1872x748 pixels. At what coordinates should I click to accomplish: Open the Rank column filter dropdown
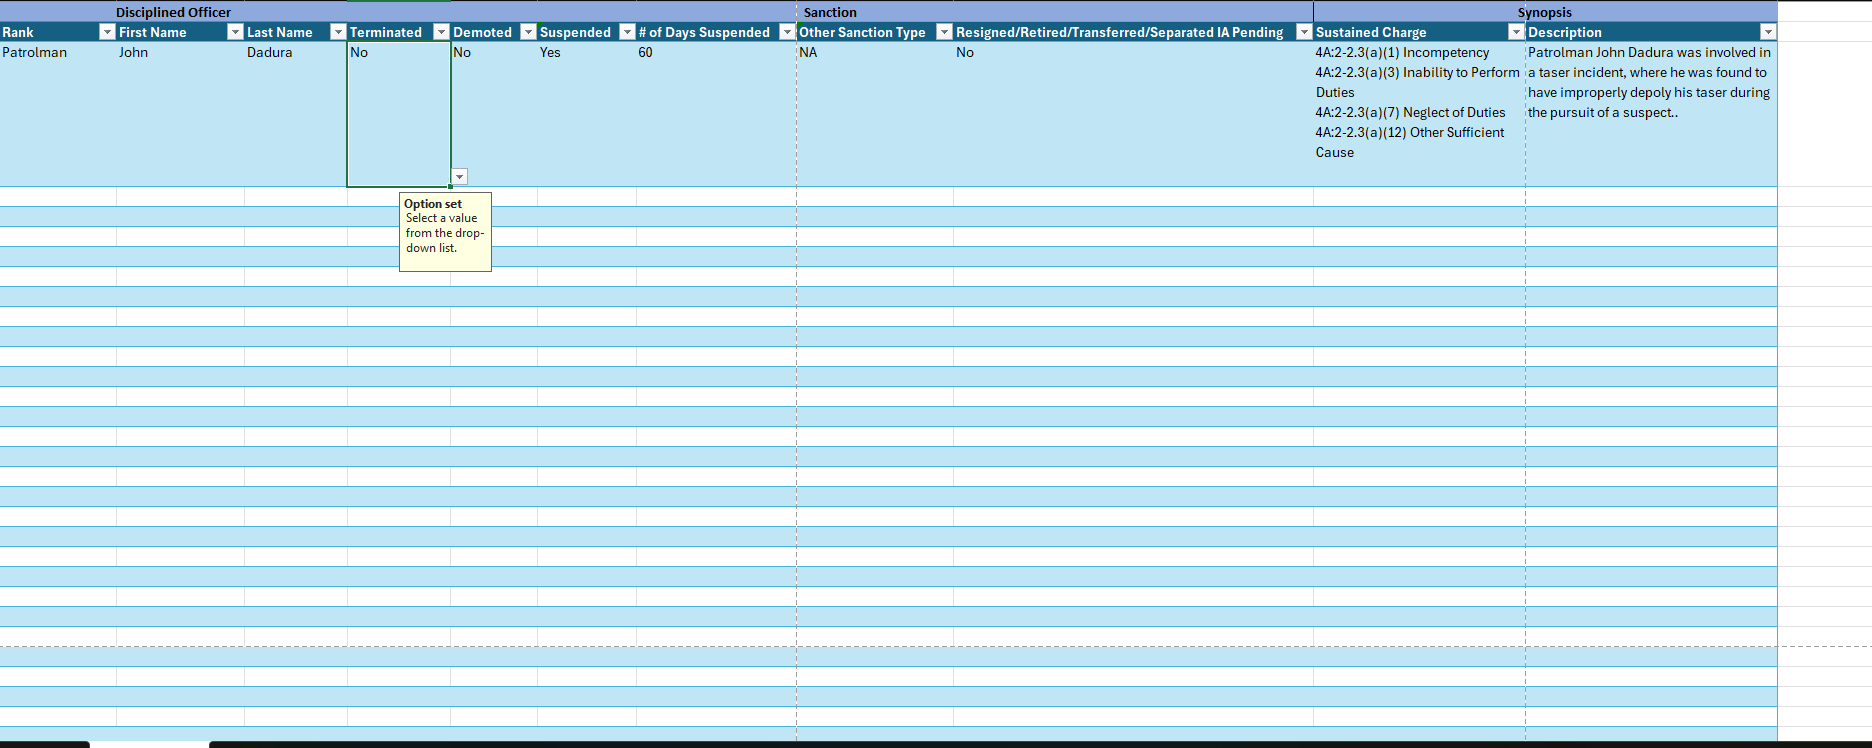click(x=107, y=32)
